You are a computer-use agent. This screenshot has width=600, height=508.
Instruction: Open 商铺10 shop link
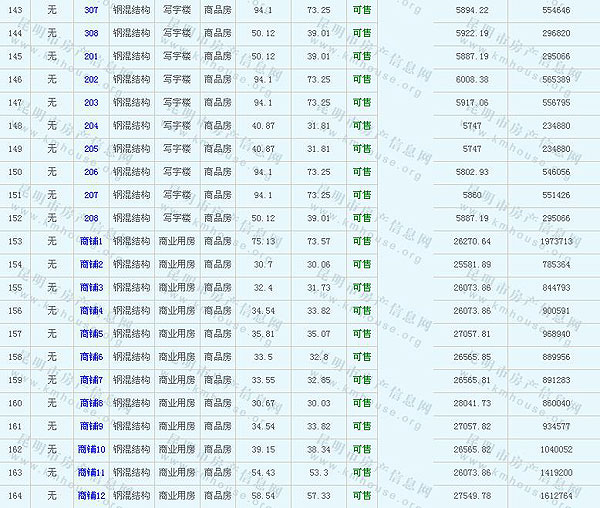coord(91,449)
